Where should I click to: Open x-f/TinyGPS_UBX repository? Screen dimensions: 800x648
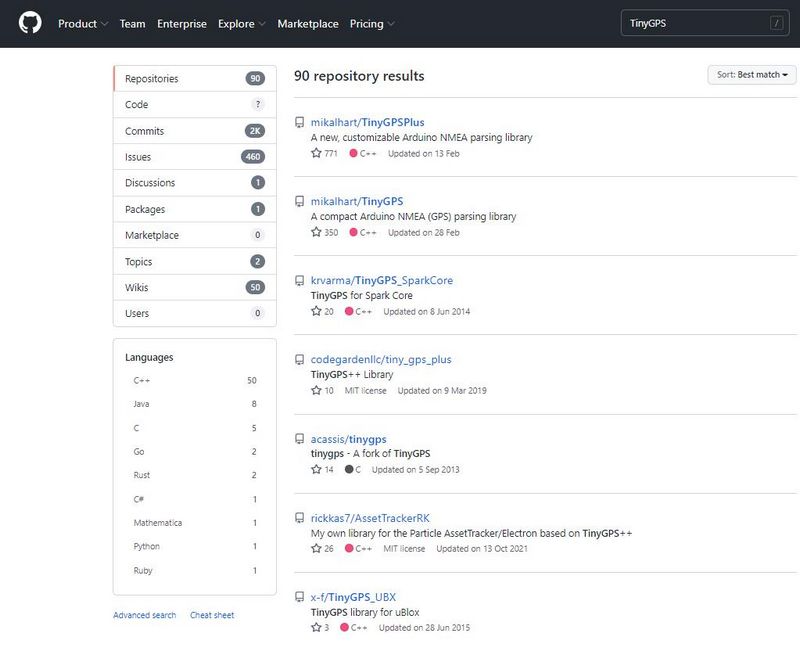pyautogui.click(x=353, y=597)
